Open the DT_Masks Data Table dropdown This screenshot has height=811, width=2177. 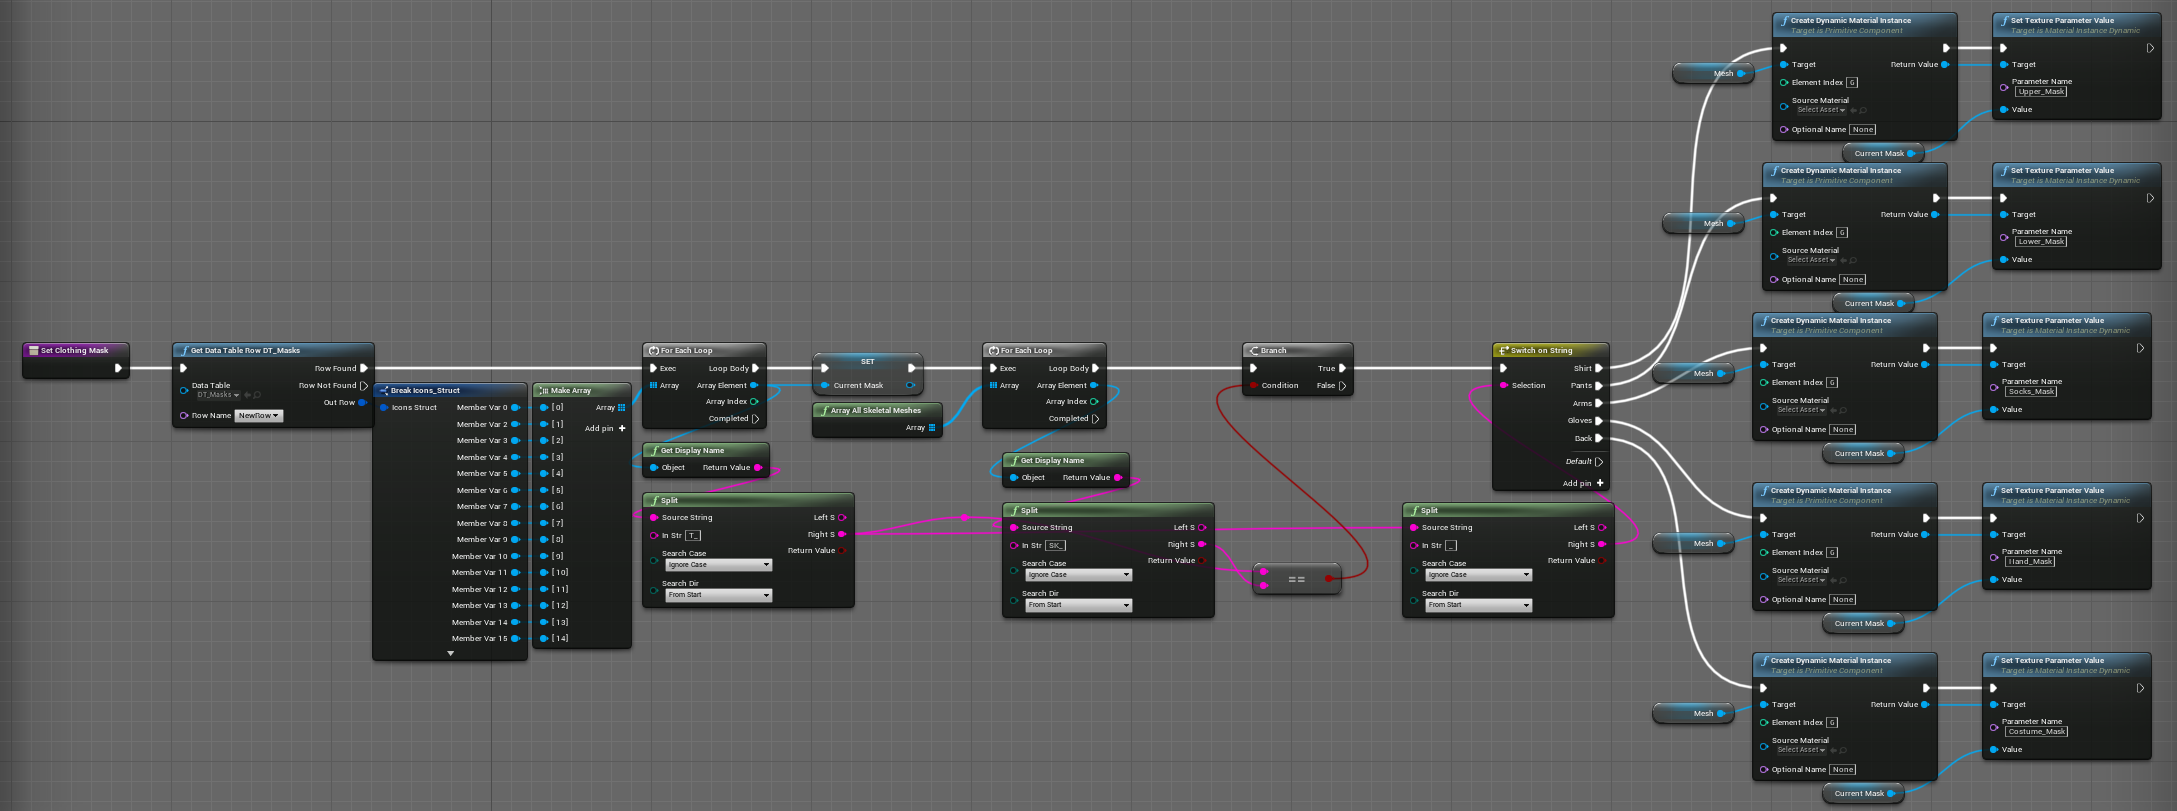pos(218,395)
